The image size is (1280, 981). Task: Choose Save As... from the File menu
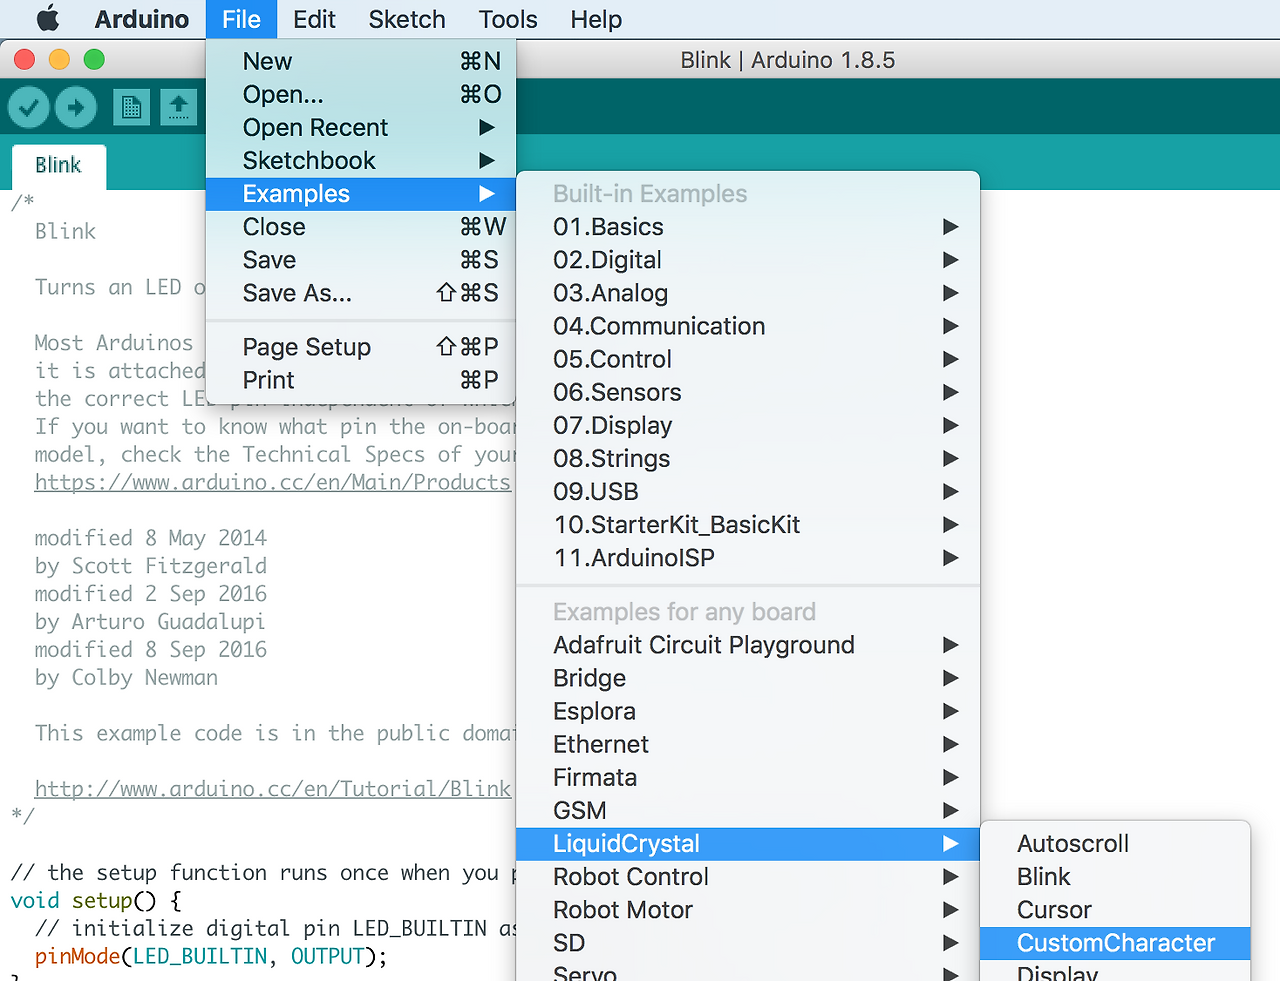(x=361, y=293)
